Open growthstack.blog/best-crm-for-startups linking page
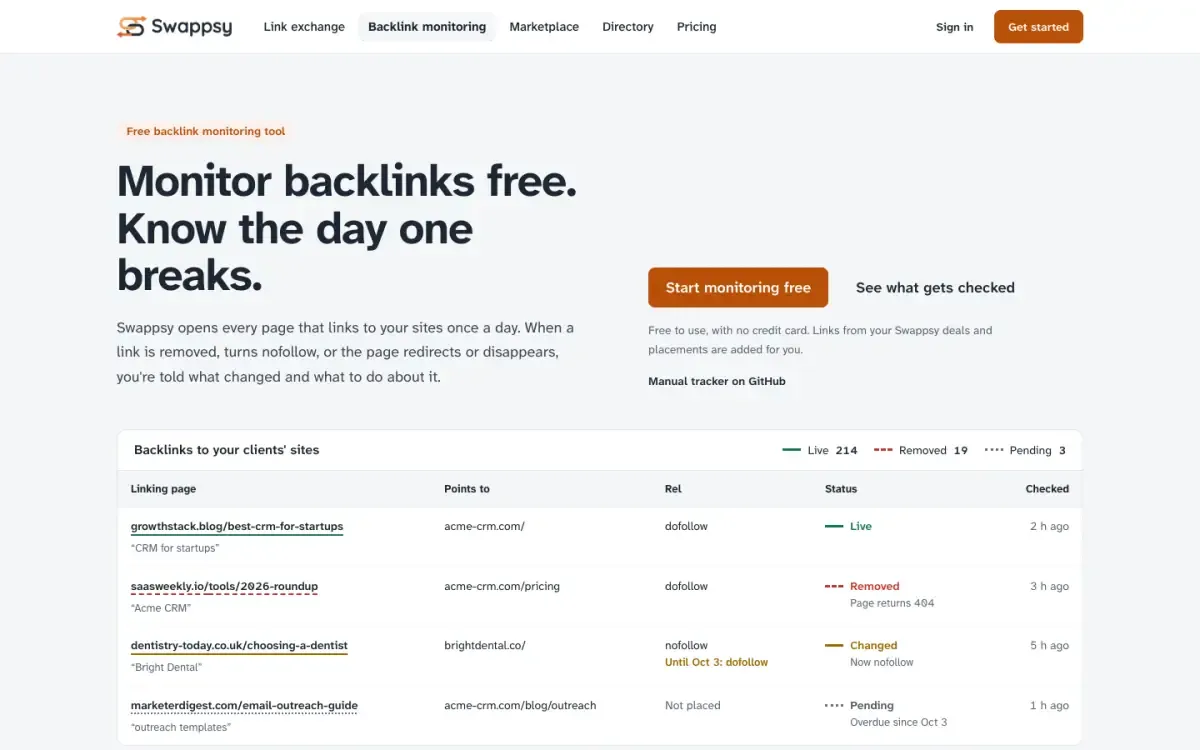The width and height of the screenshot is (1200, 750). tap(237, 526)
